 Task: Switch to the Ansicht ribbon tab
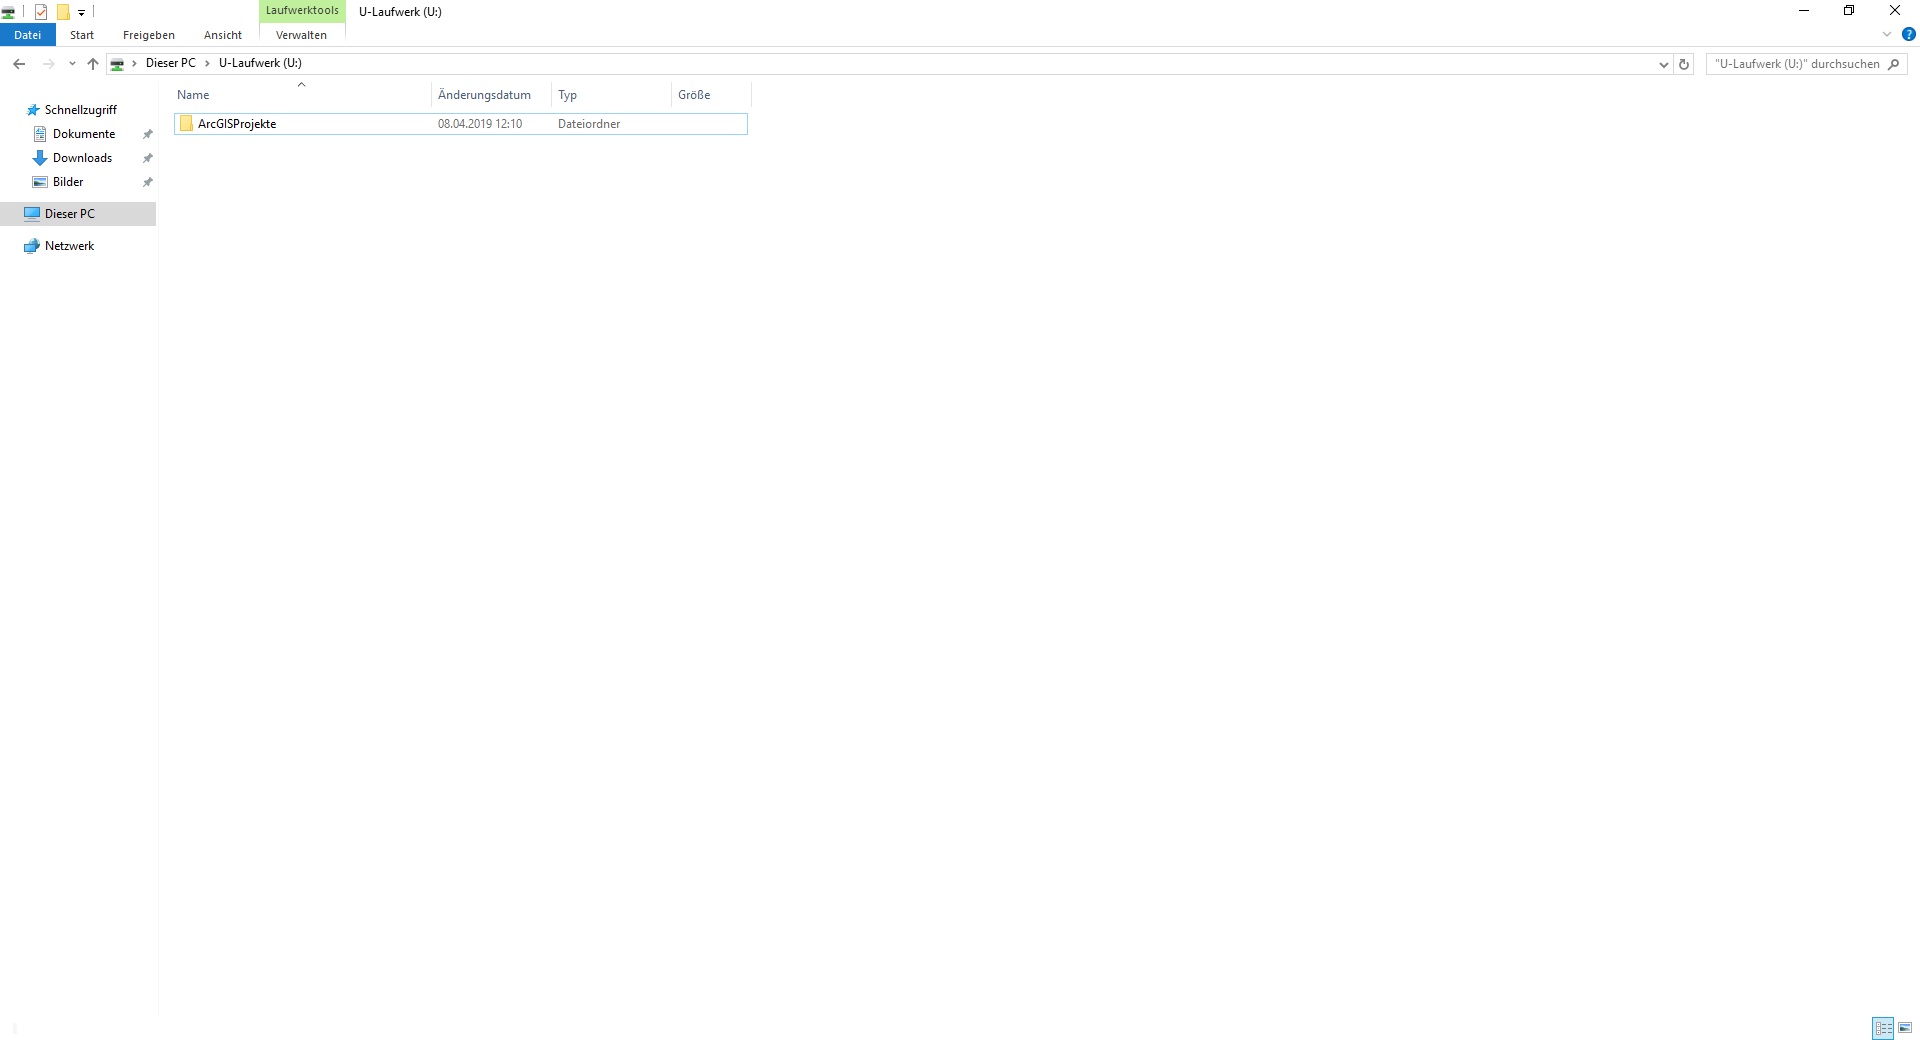[x=222, y=35]
